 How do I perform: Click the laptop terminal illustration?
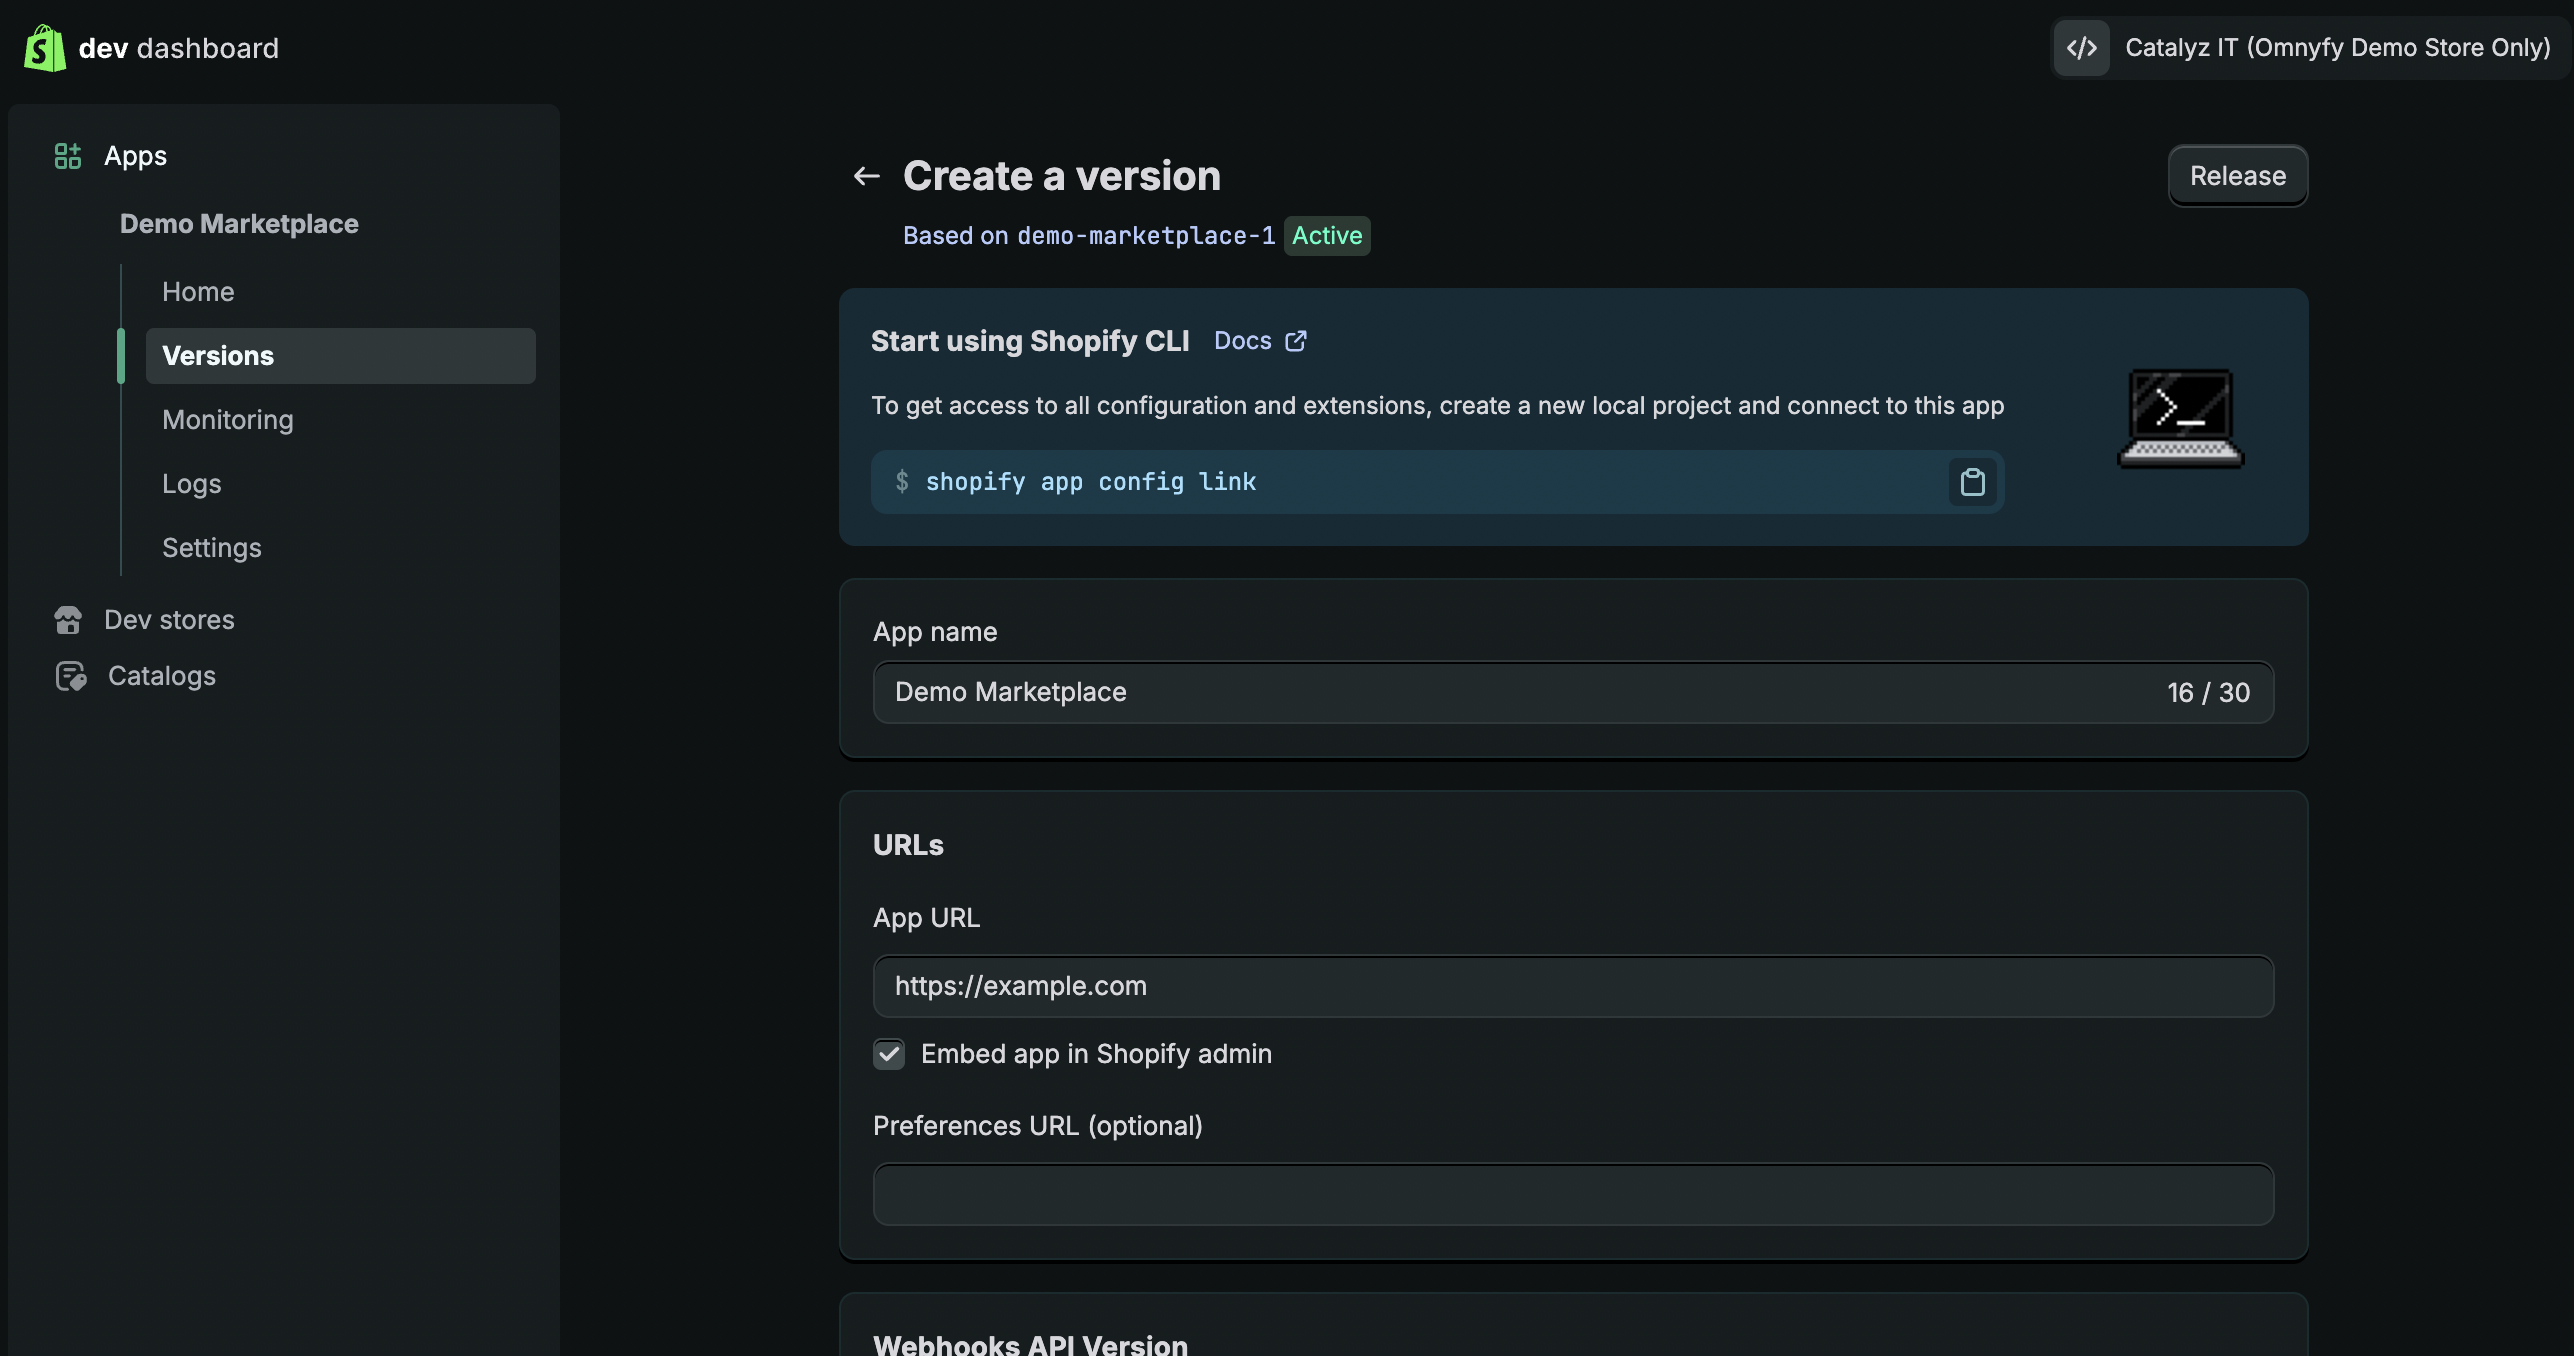[2180, 418]
